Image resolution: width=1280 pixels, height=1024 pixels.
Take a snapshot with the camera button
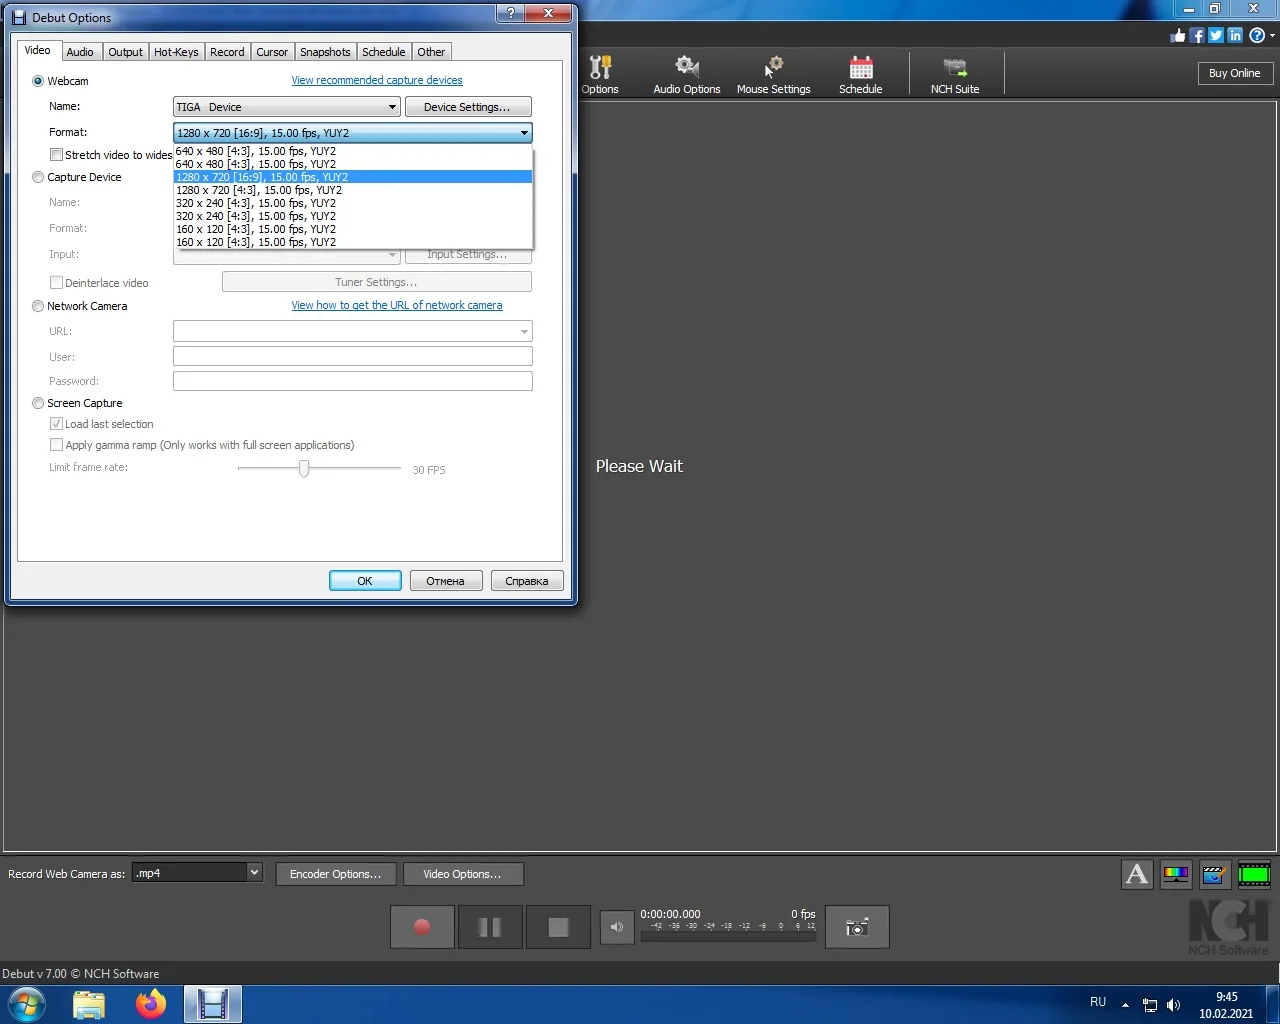857,927
